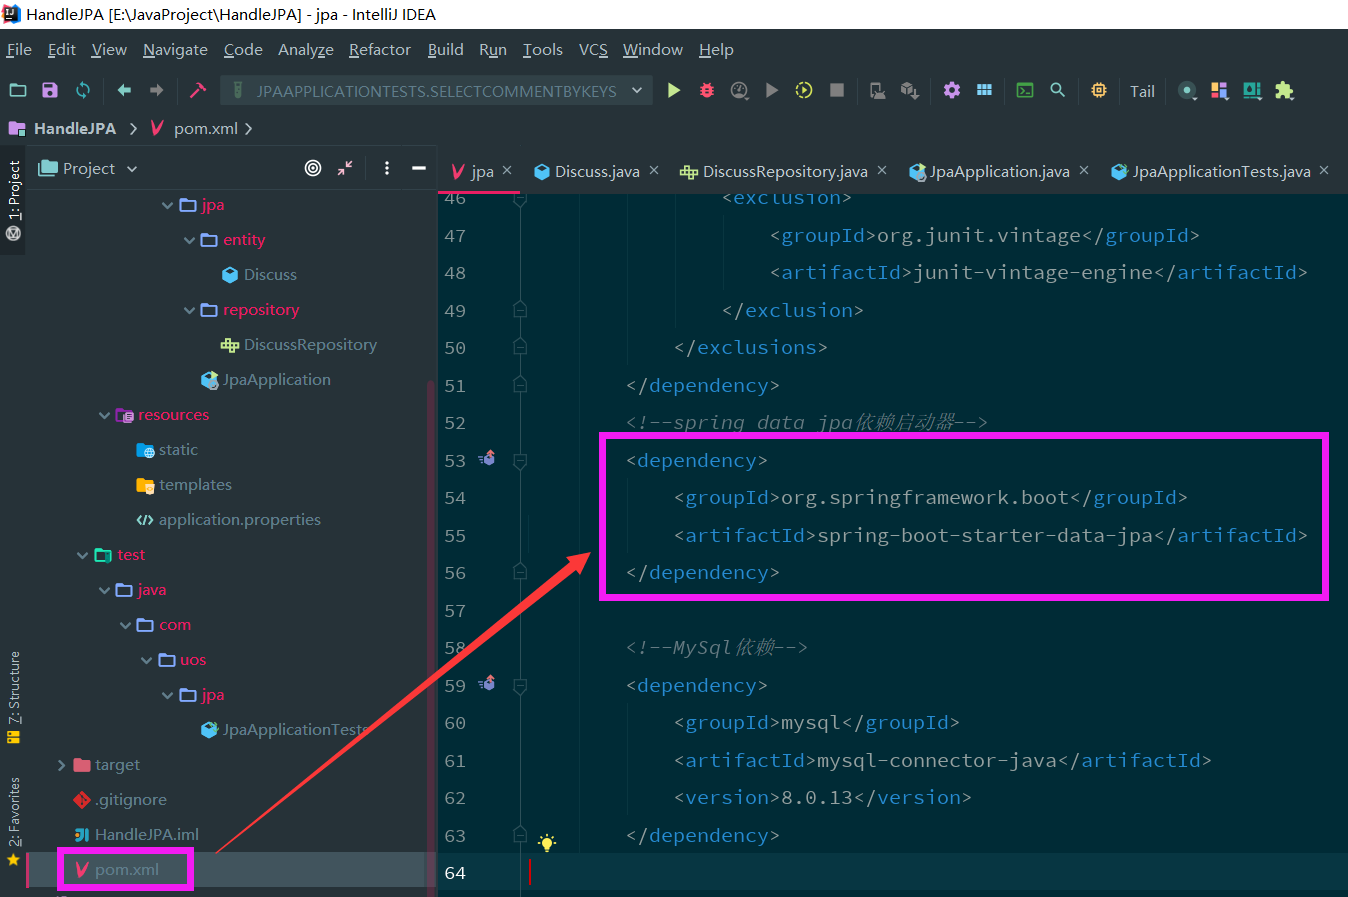Open Search Everywhere magnifier icon
Image resolution: width=1348 pixels, height=897 pixels.
(x=1057, y=91)
